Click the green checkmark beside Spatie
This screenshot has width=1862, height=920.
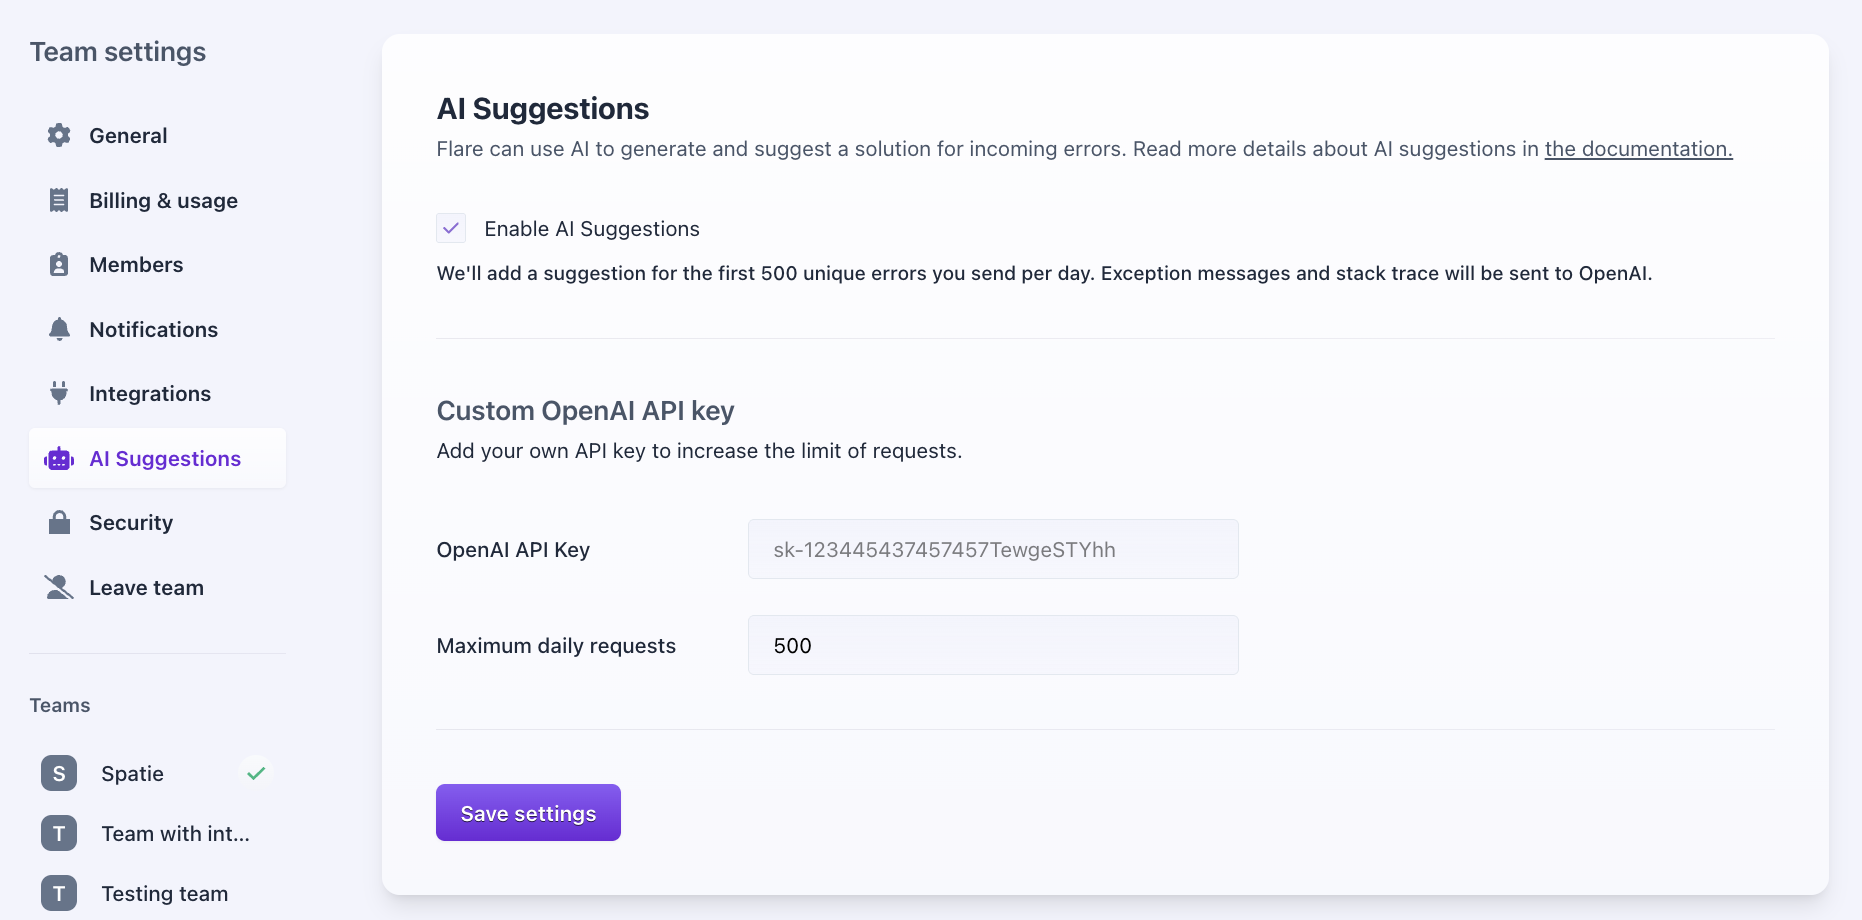point(256,773)
